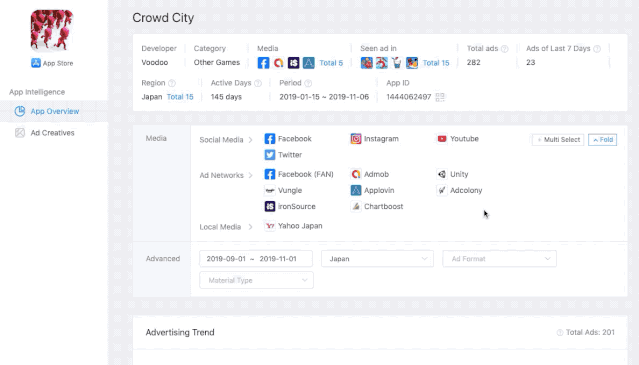
Task: Collapse media list with Fold button
Action: (x=602, y=140)
